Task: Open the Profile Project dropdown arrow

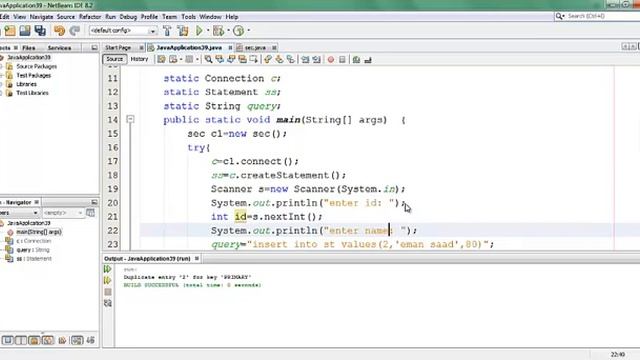Action: coord(249,31)
